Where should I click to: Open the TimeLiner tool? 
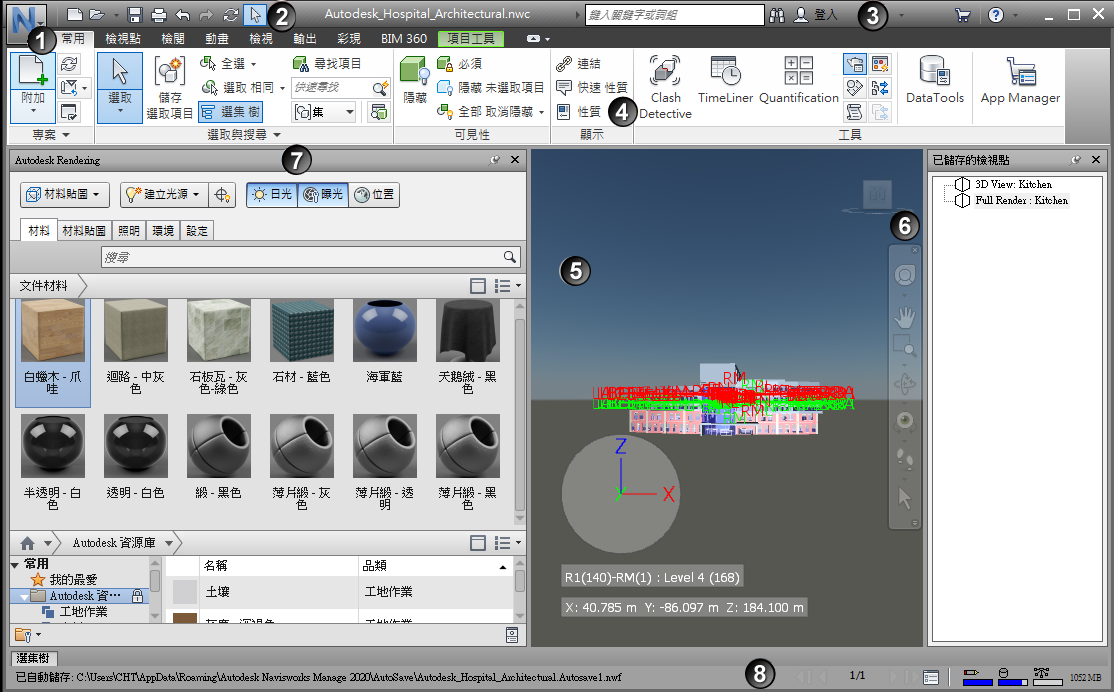tap(725, 80)
